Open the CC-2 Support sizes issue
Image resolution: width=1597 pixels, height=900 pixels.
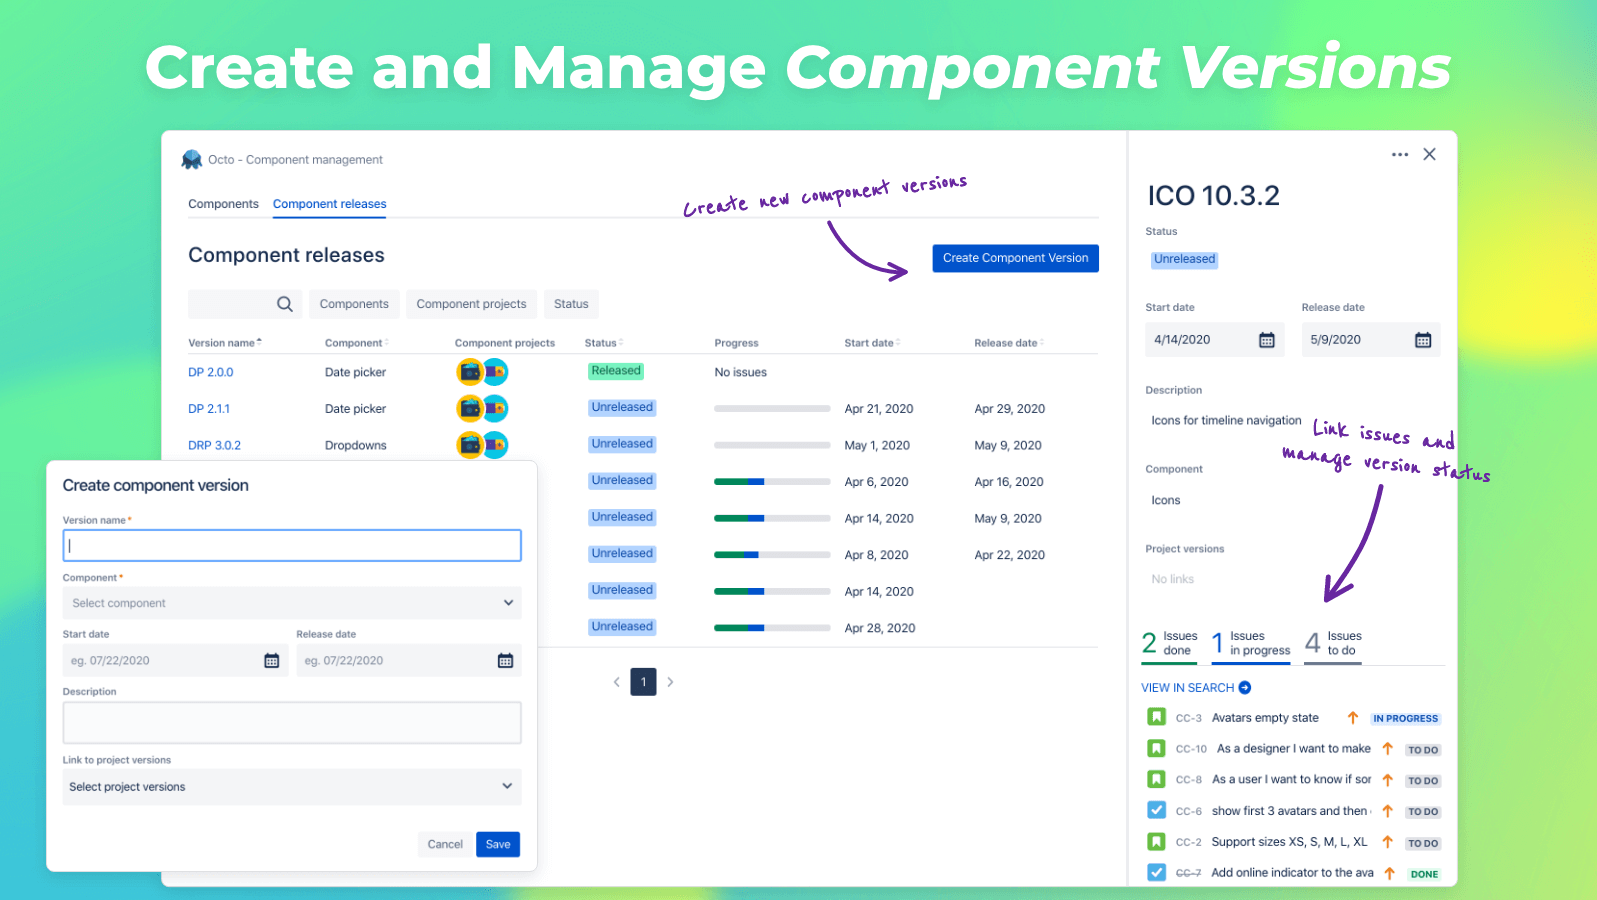click(x=1289, y=842)
